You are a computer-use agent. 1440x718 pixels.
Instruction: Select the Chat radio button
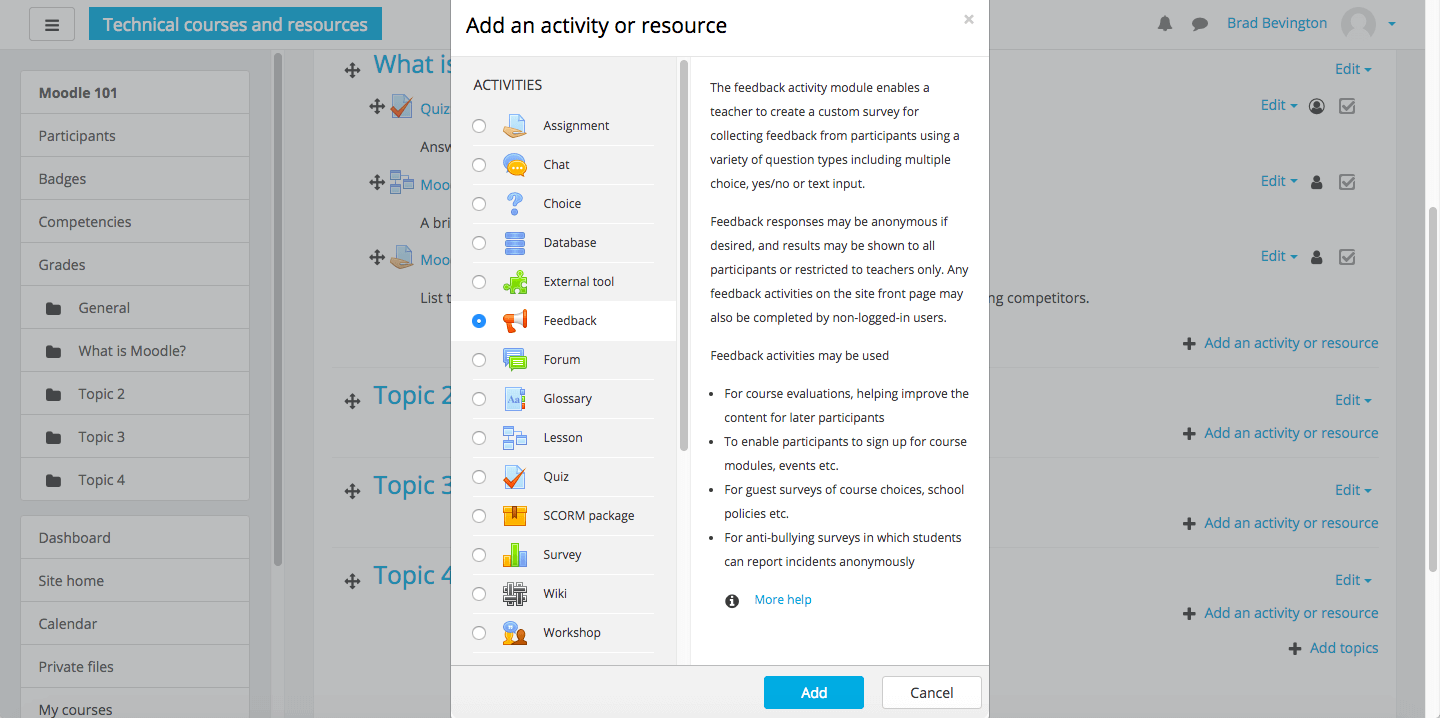(479, 165)
